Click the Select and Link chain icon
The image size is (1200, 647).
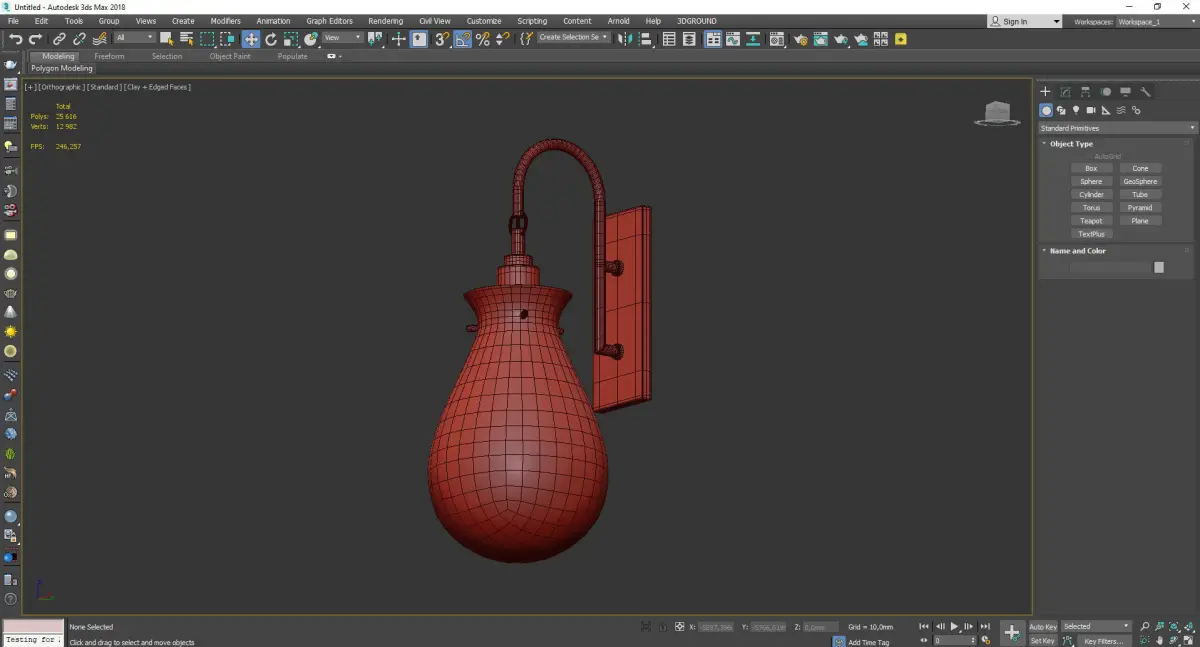59,39
